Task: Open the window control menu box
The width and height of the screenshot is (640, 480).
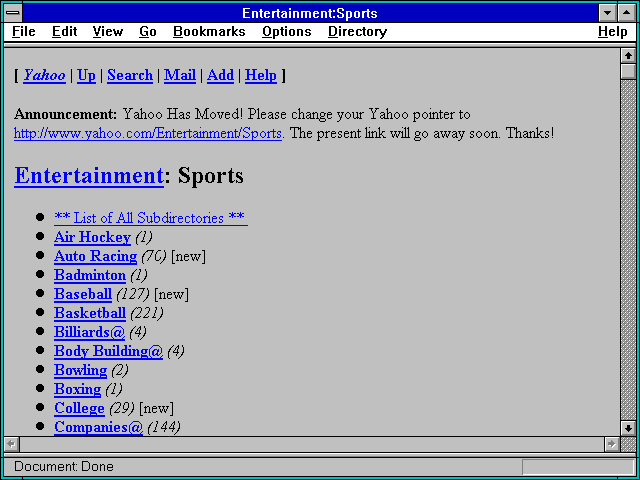Action: coord(13,13)
